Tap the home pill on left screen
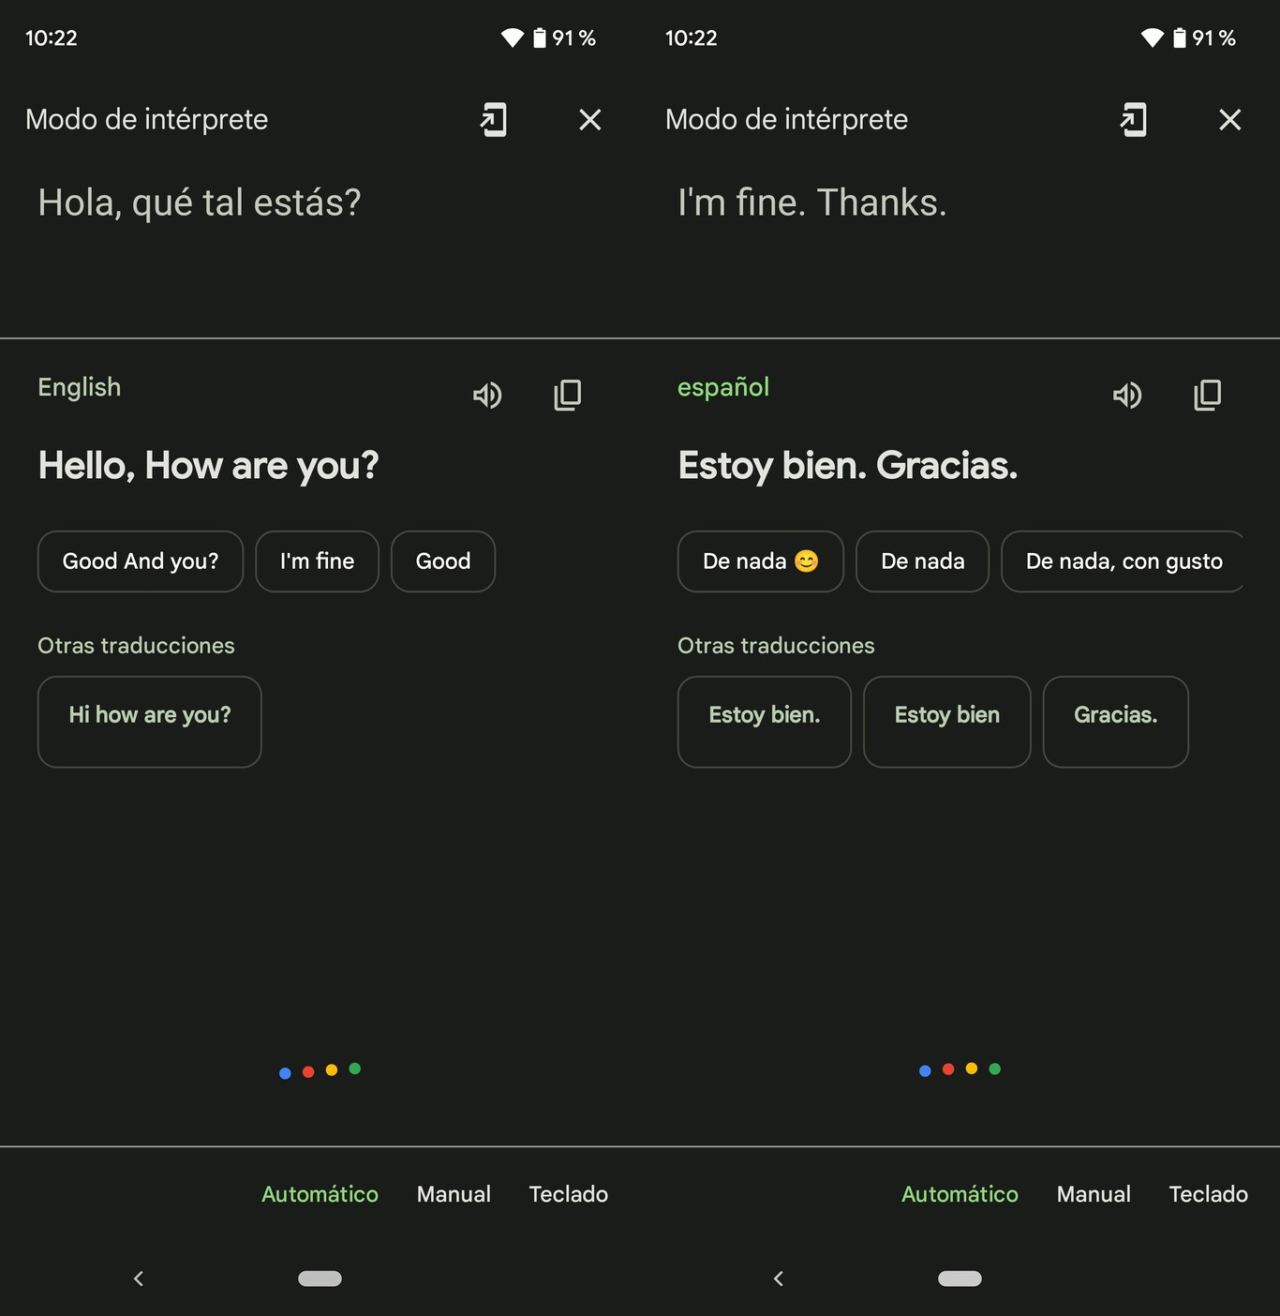The height and width of the screenshot is (1316, 1280). (320, 1278)
